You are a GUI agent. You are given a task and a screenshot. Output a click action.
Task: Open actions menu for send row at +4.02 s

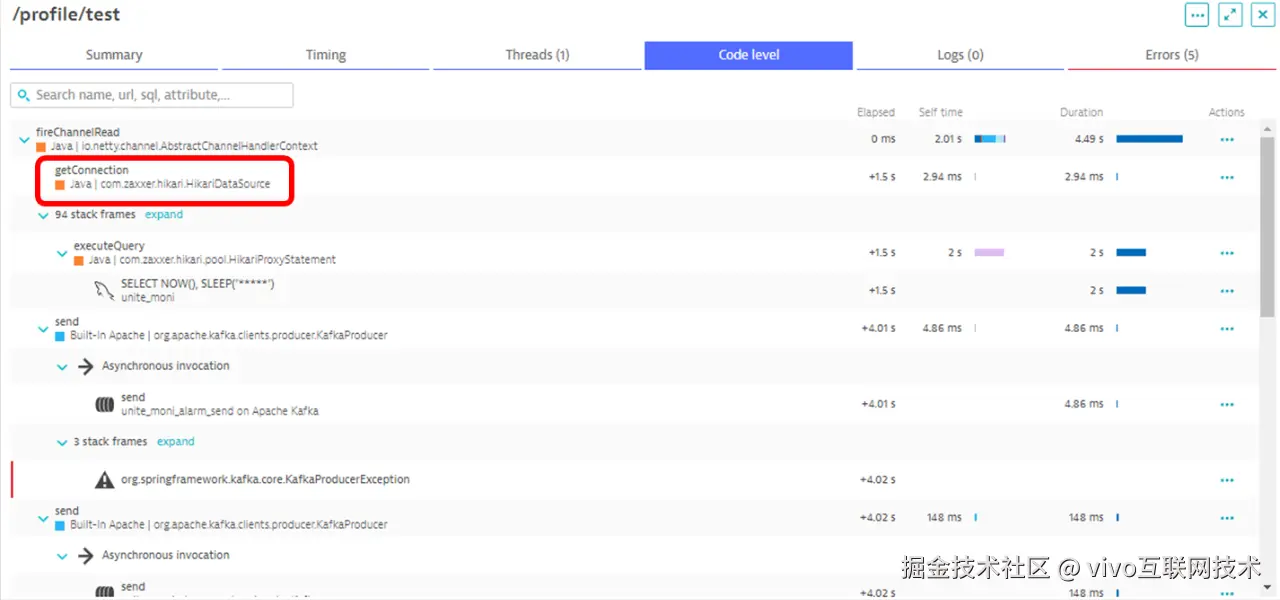pyautogui.click(x=1227, y=518)
